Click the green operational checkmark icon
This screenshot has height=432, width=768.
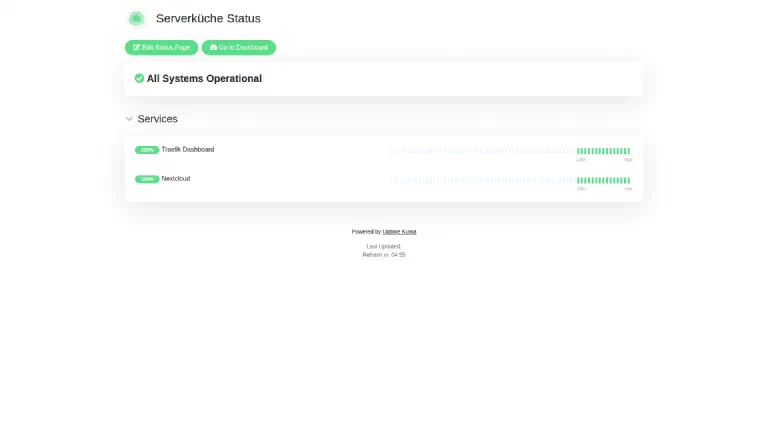coord(139,78)
